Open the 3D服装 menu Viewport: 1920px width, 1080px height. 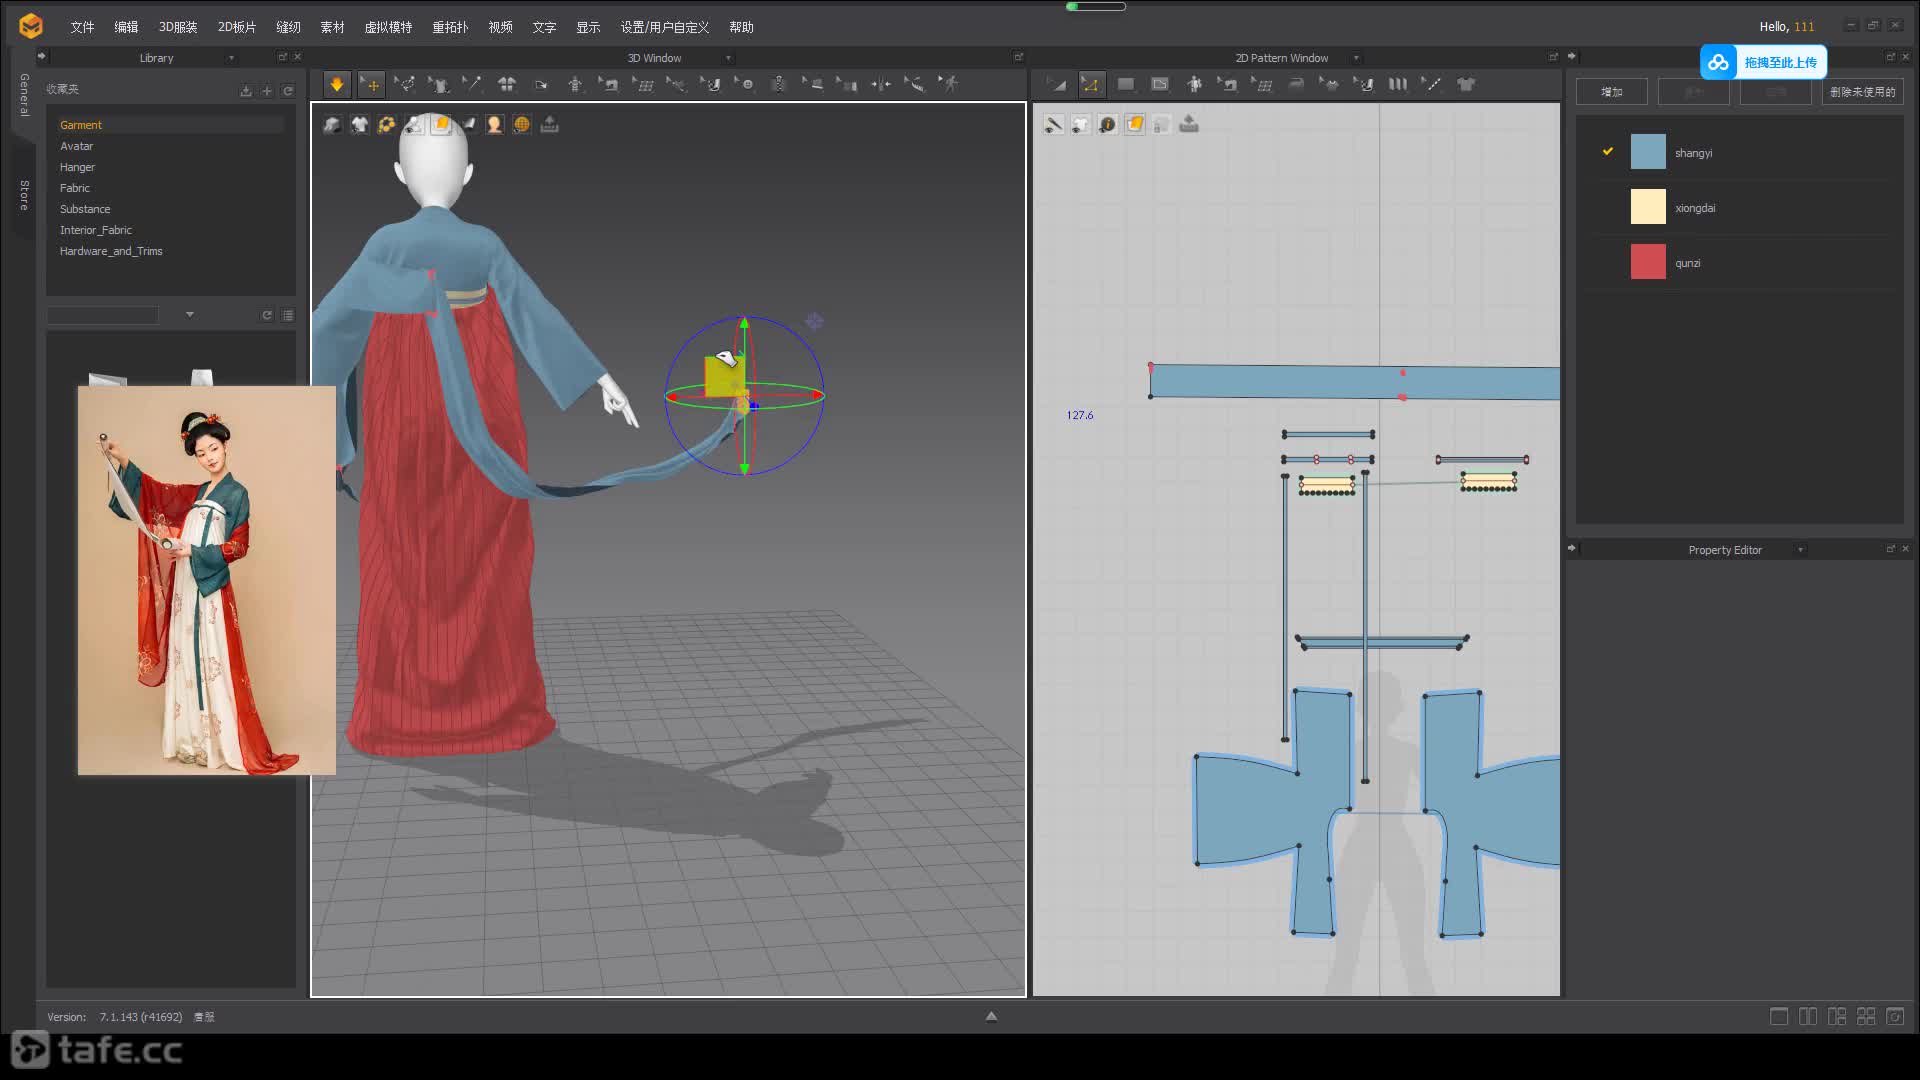[x=178, y=27]
